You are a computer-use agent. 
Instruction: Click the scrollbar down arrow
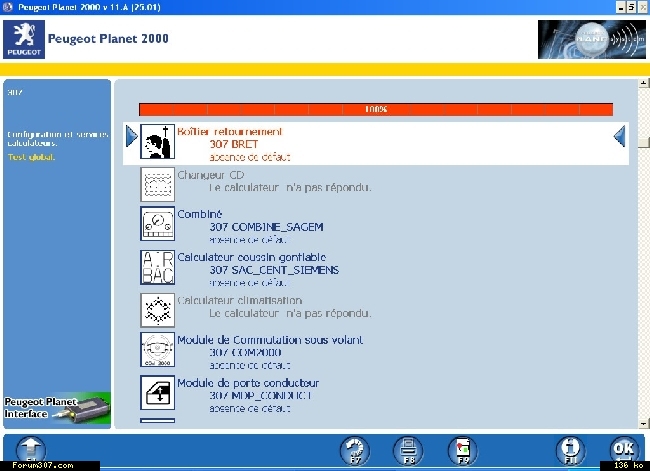tap(643, 424)
